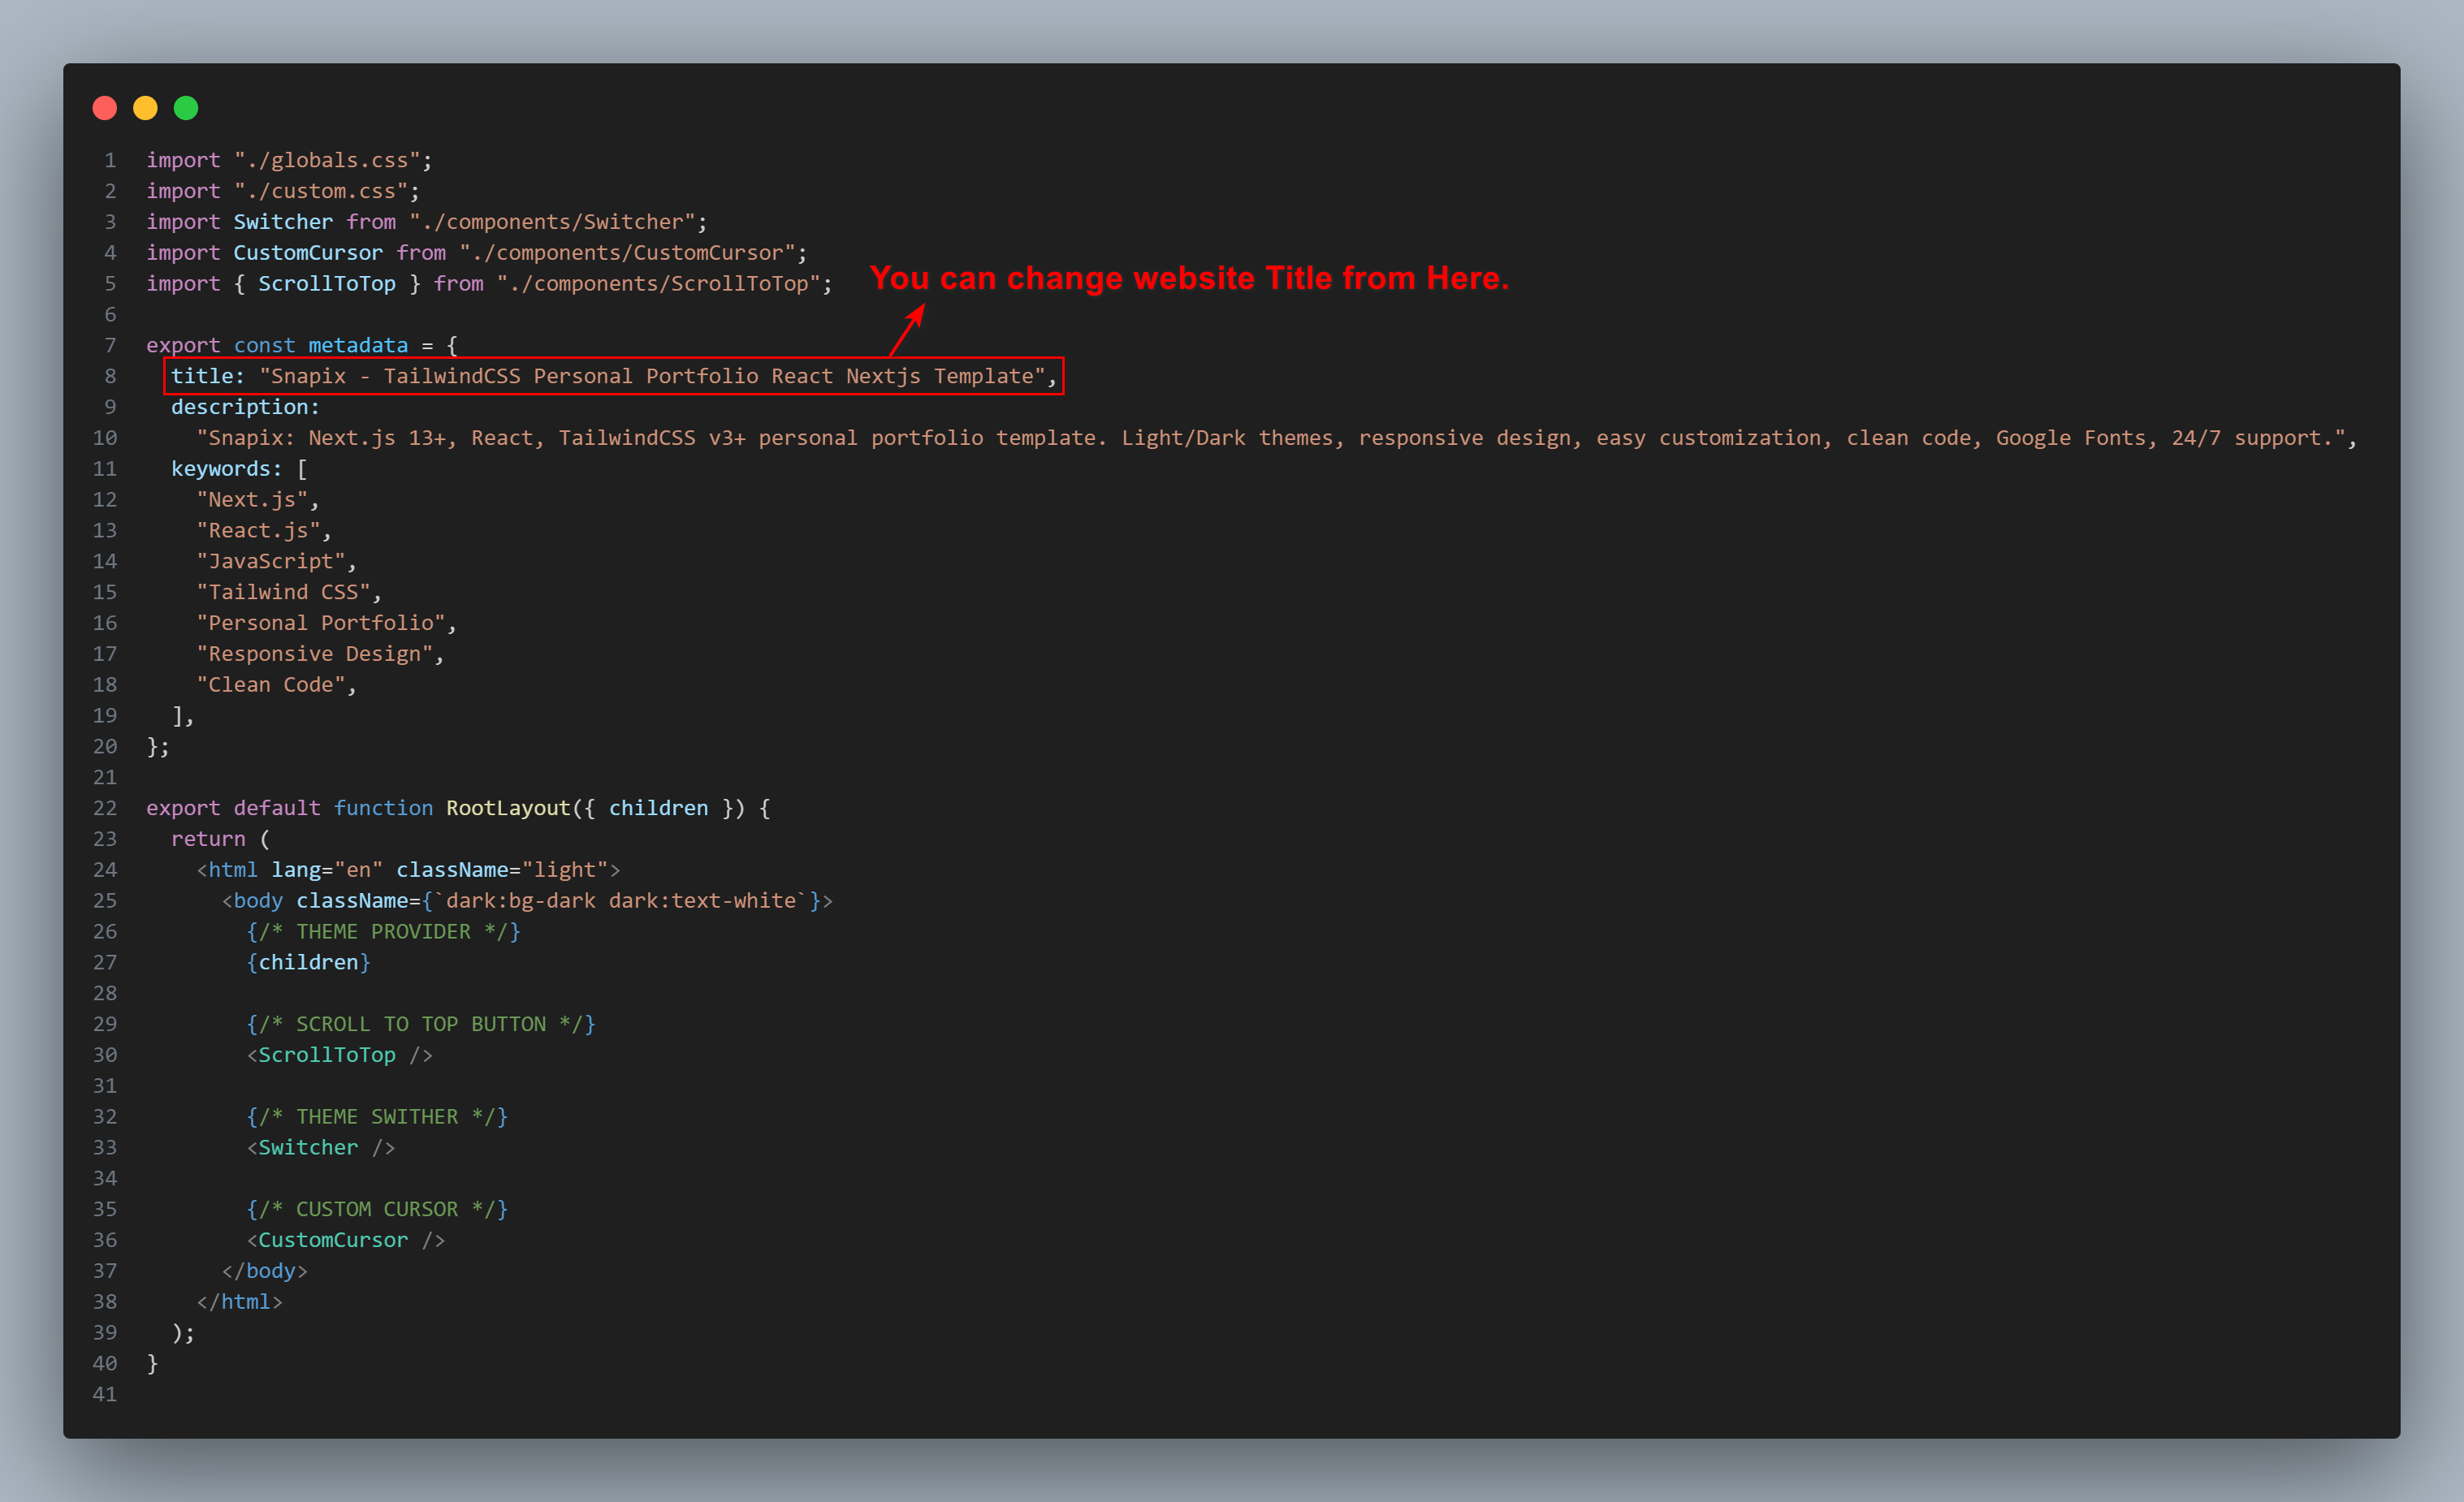The image size is (2464, 1502).
Task: Click the <CustomCursor /> component tag
Action: click(346, 1240)
